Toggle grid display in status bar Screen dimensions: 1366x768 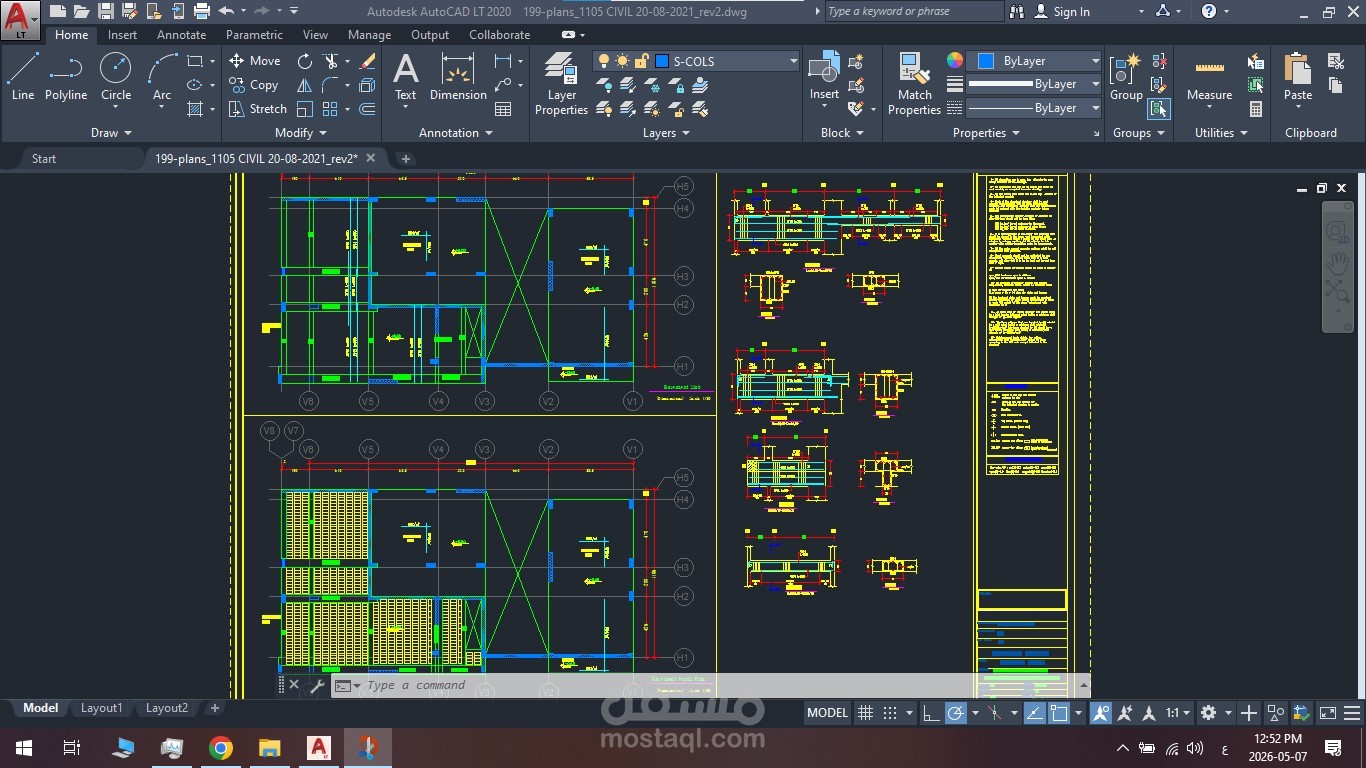(x=866, y=713)
